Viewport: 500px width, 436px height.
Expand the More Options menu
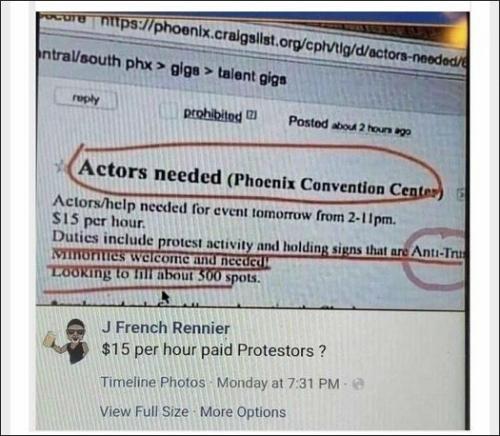point(243,412)
